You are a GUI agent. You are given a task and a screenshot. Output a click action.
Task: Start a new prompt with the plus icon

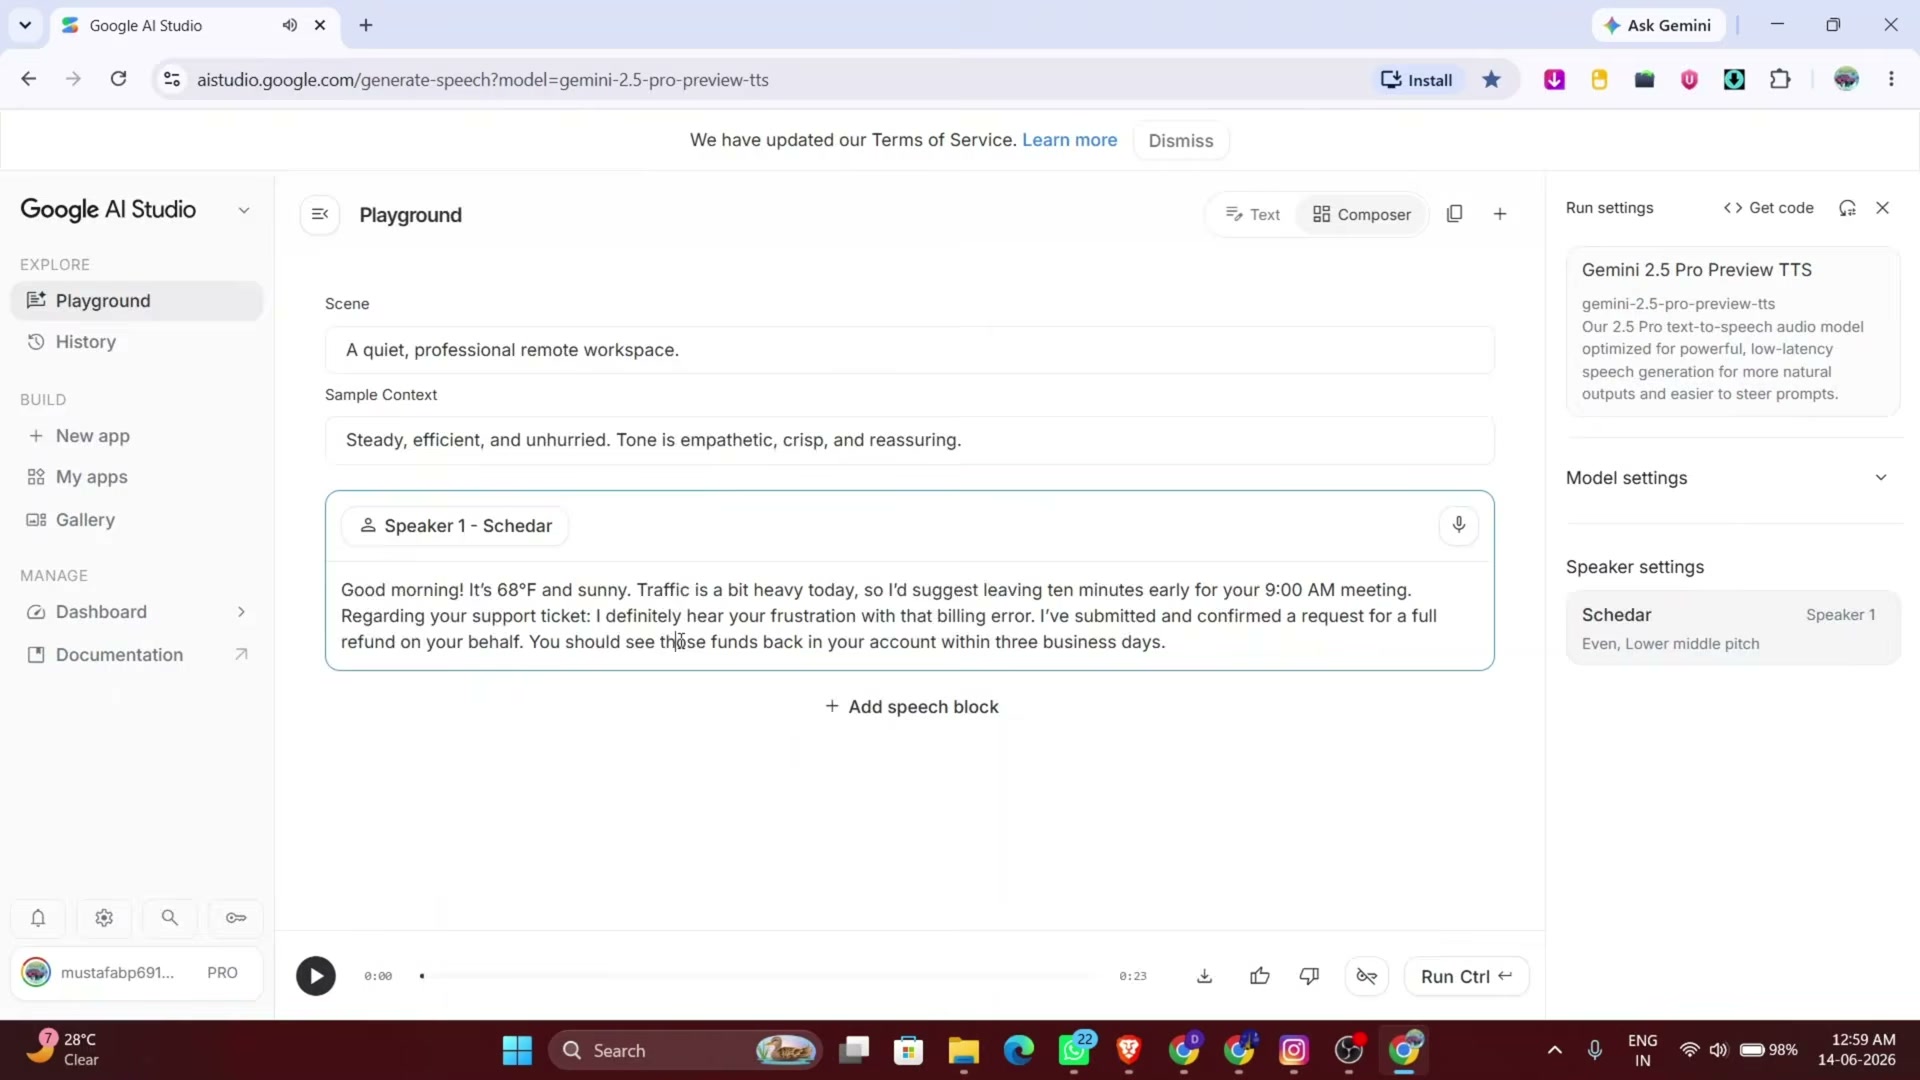pos(1500,214)
